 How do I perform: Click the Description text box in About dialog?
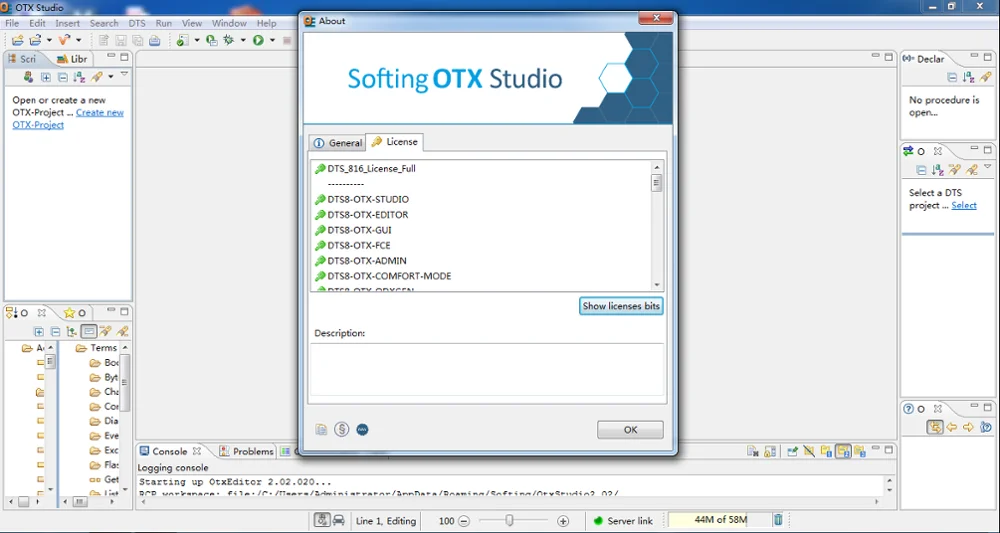[x=487, y=370]
